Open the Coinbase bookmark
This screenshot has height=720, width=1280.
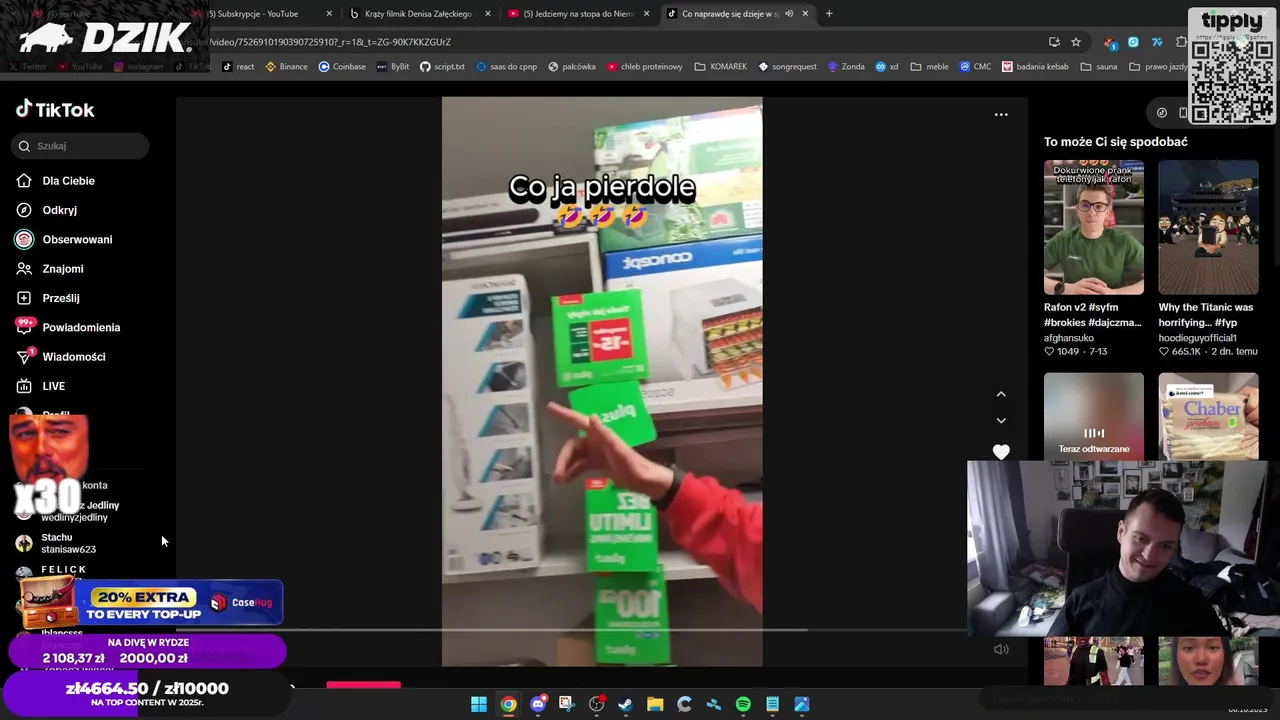(x=342, y=67)
